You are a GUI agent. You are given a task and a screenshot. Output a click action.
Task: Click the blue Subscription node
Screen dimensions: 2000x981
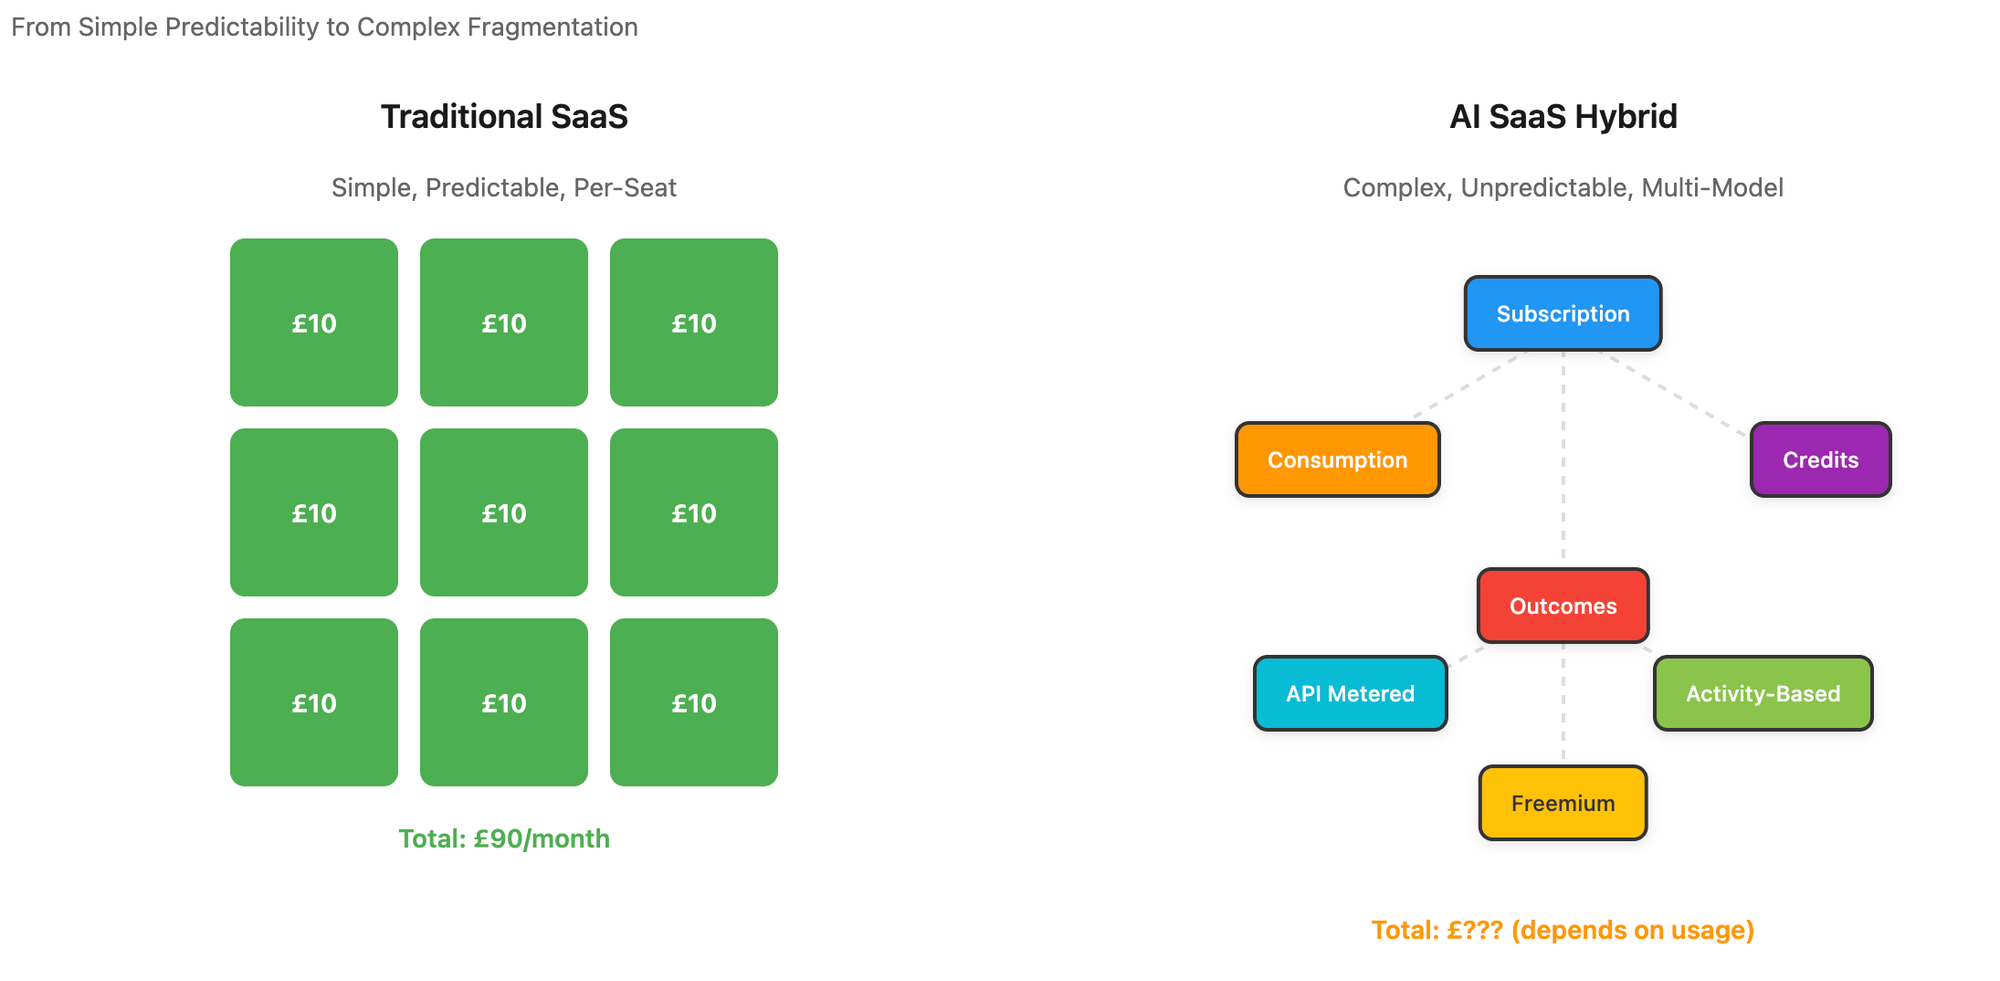click(x=1562, y=314)
